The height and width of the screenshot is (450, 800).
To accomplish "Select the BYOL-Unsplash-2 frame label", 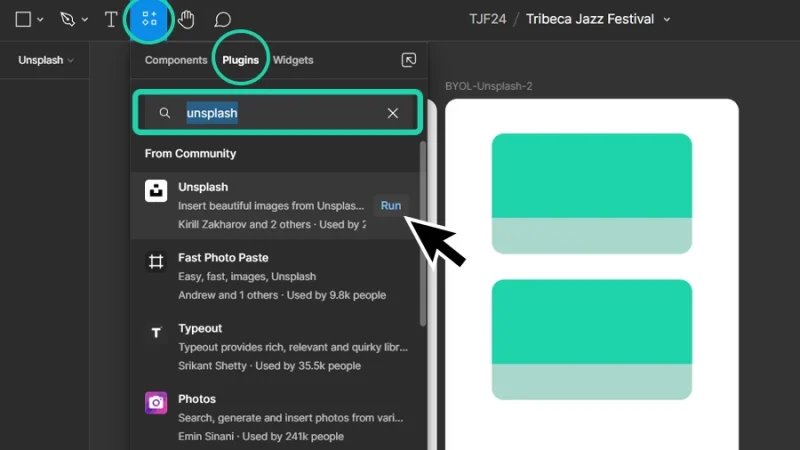I will 488,86.
